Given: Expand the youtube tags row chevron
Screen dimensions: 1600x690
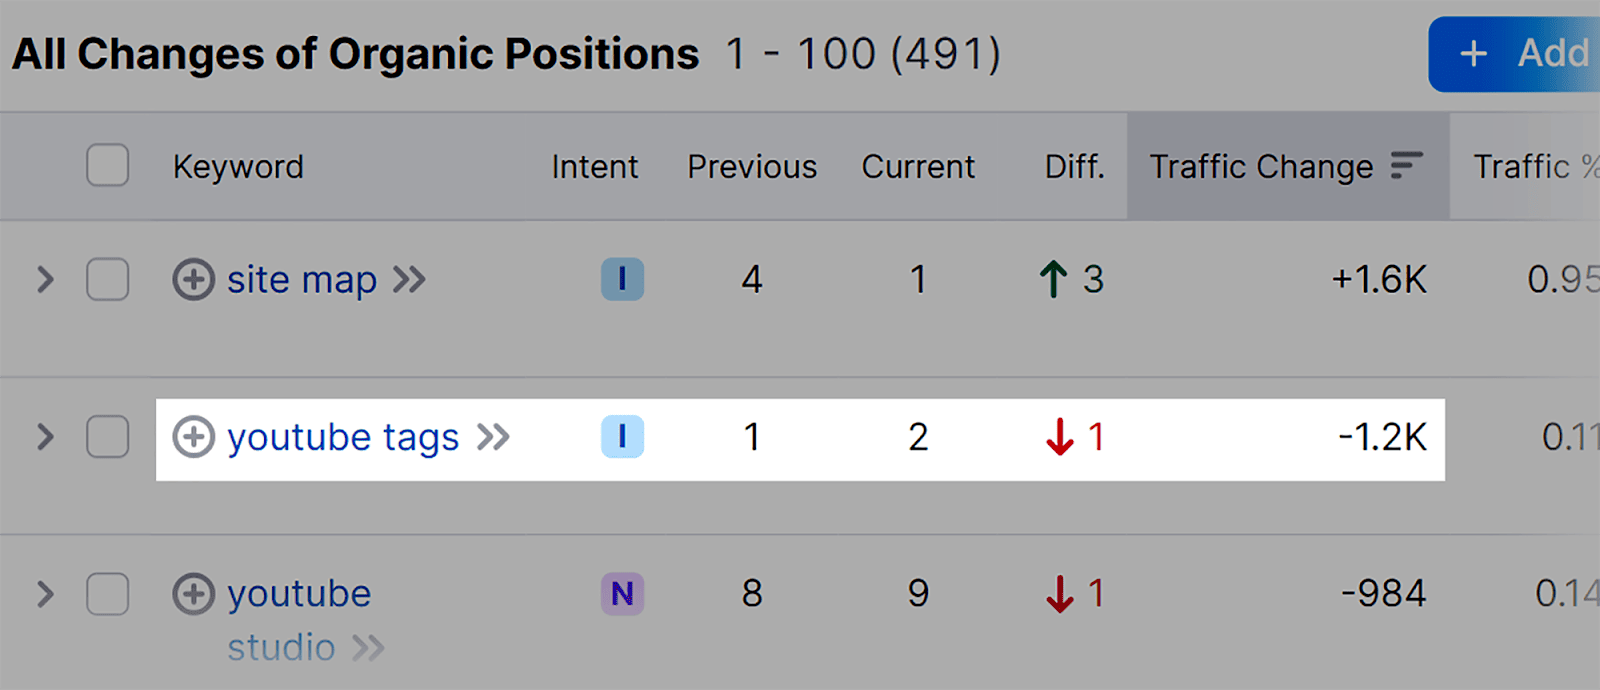Looking at the screenshot, I should (x=45, y=437).
